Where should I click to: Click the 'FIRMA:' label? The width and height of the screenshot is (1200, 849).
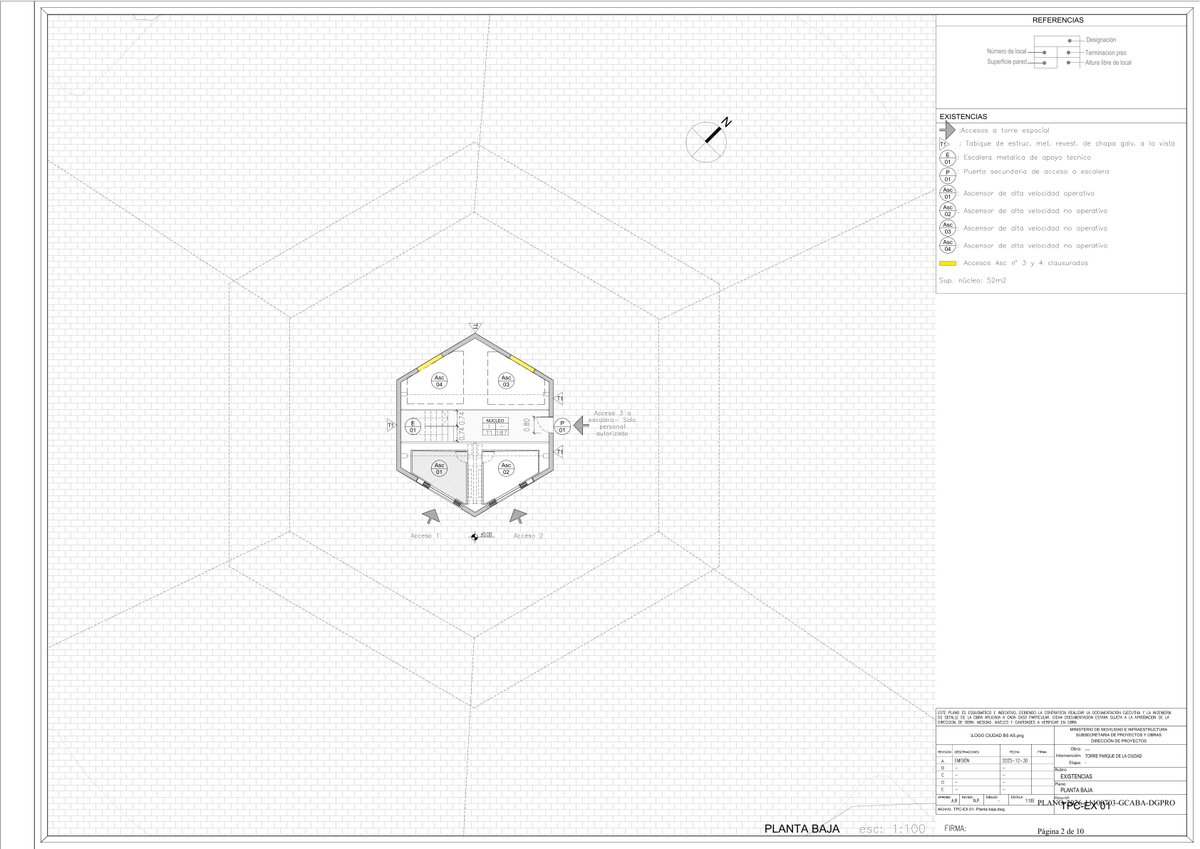click(955, 828)
